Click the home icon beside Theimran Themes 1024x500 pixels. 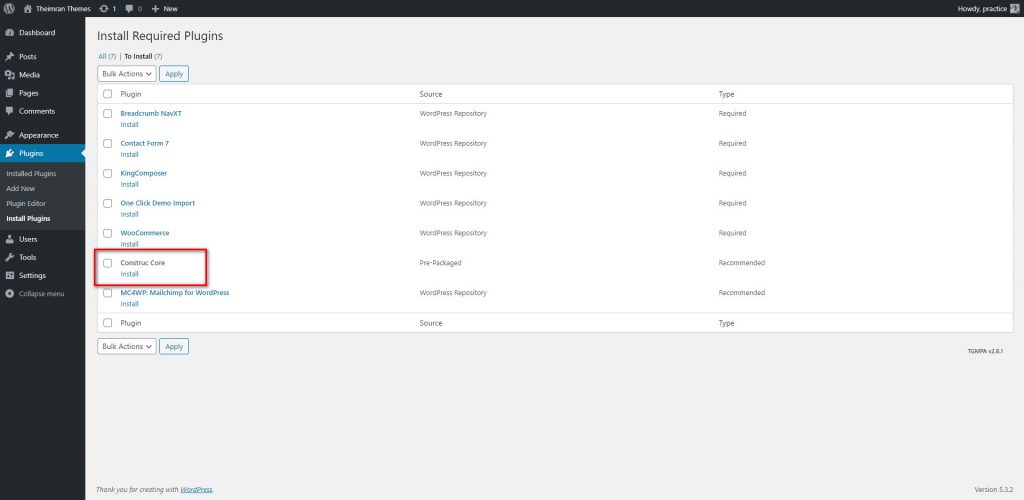[27, 8]
